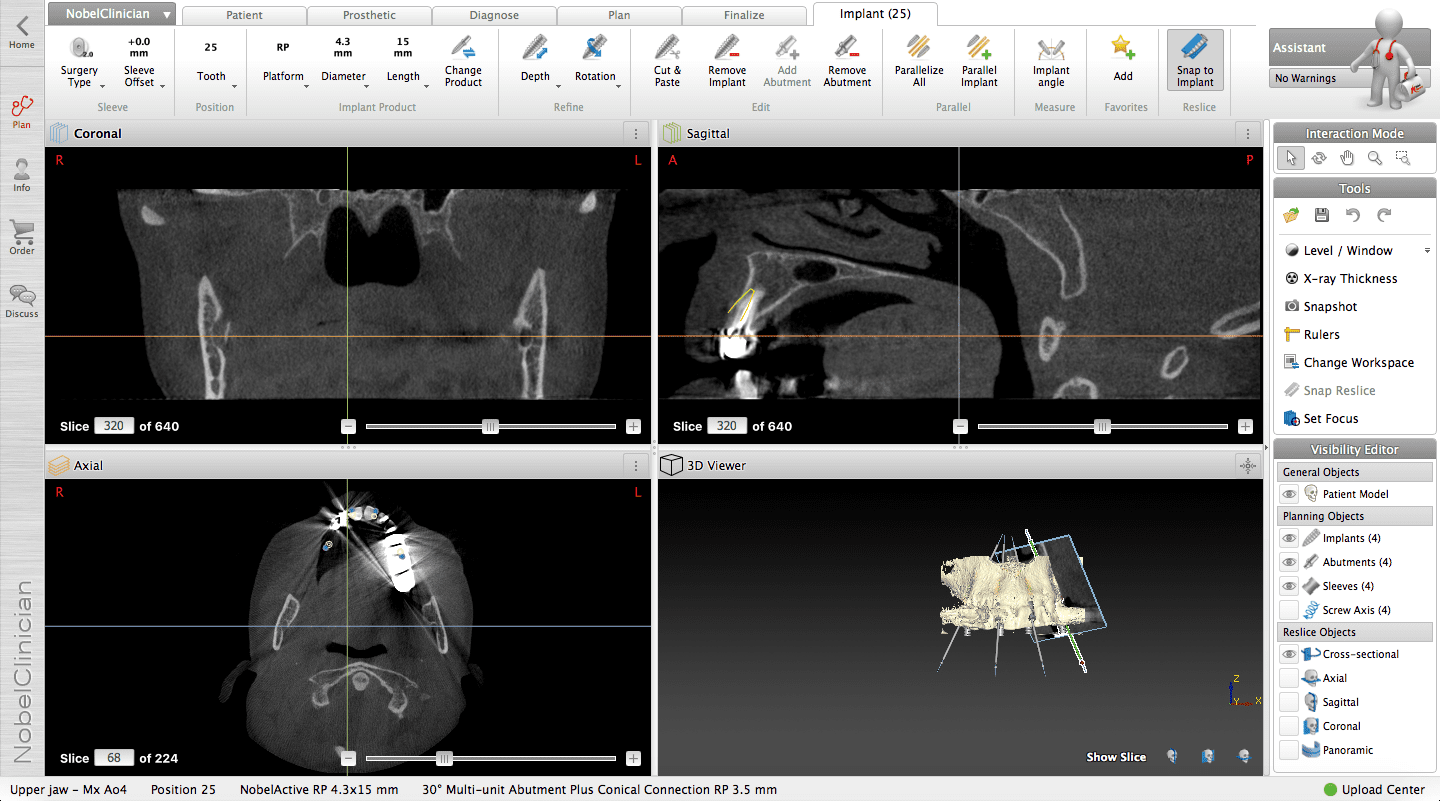The width and height of the screenshot is (1440, 801).
Task: Click undo arrow icon
Action: (x=1353, y=215)
